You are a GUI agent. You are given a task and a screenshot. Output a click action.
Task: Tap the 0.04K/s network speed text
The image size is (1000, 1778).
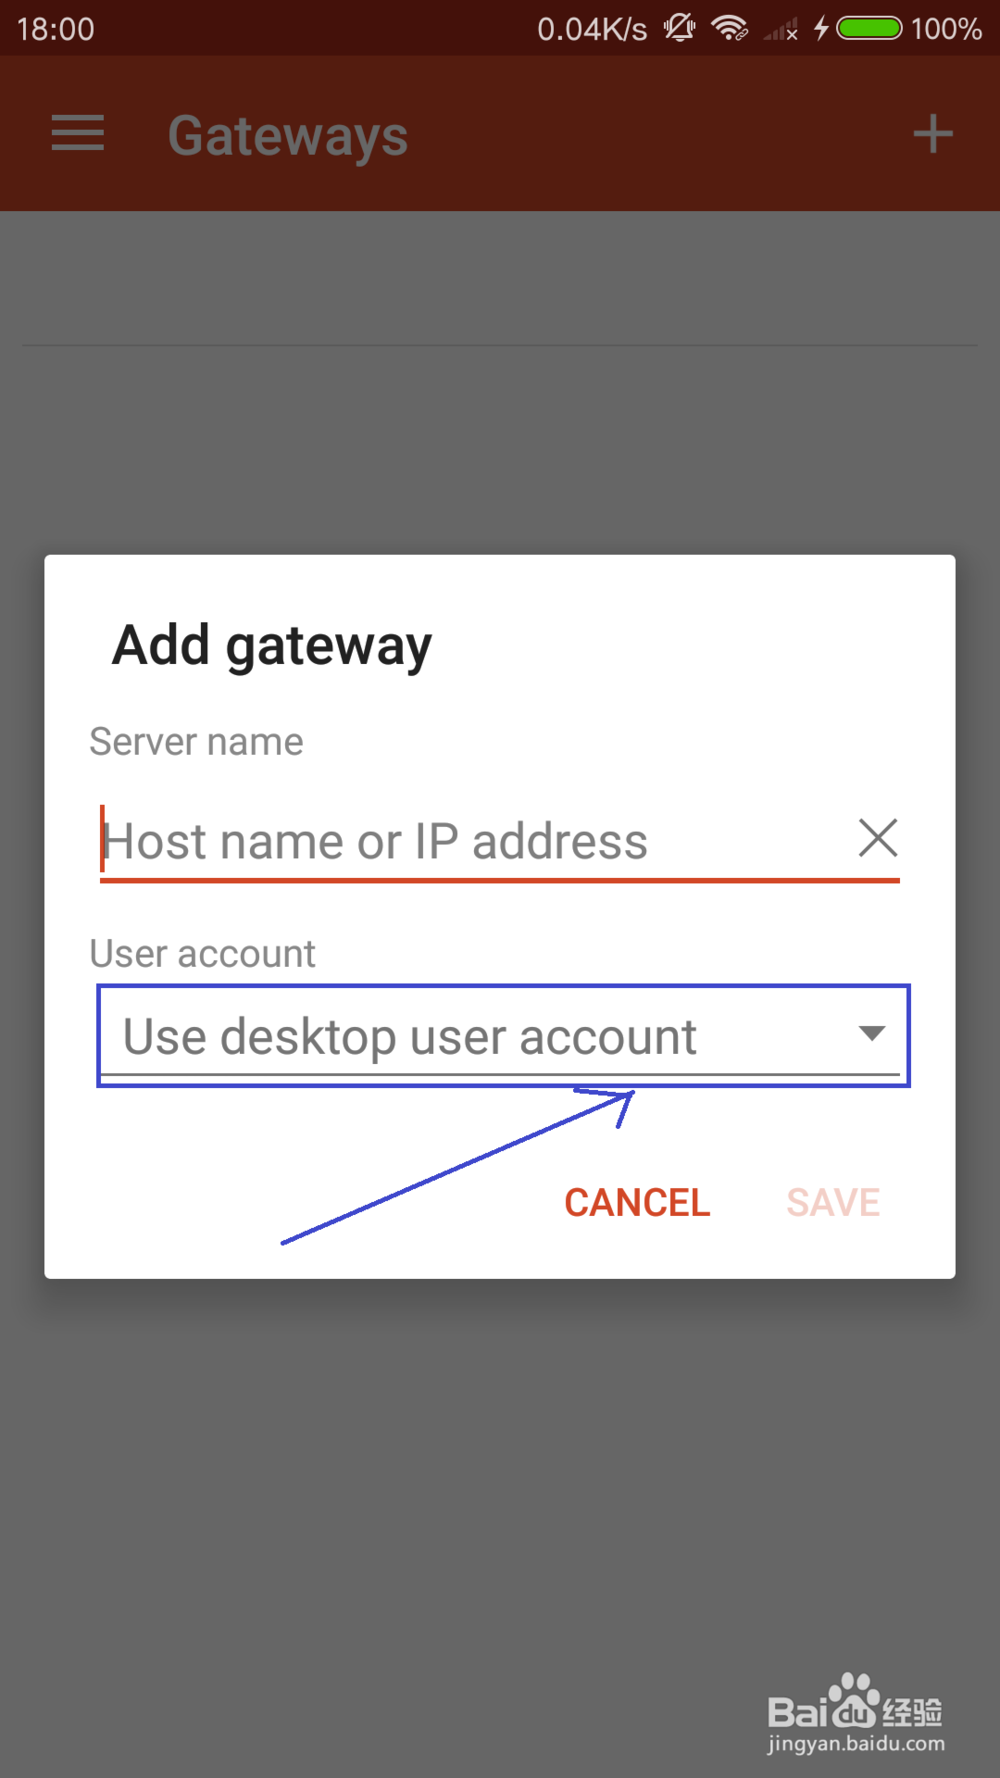click(x=592, y=29)
